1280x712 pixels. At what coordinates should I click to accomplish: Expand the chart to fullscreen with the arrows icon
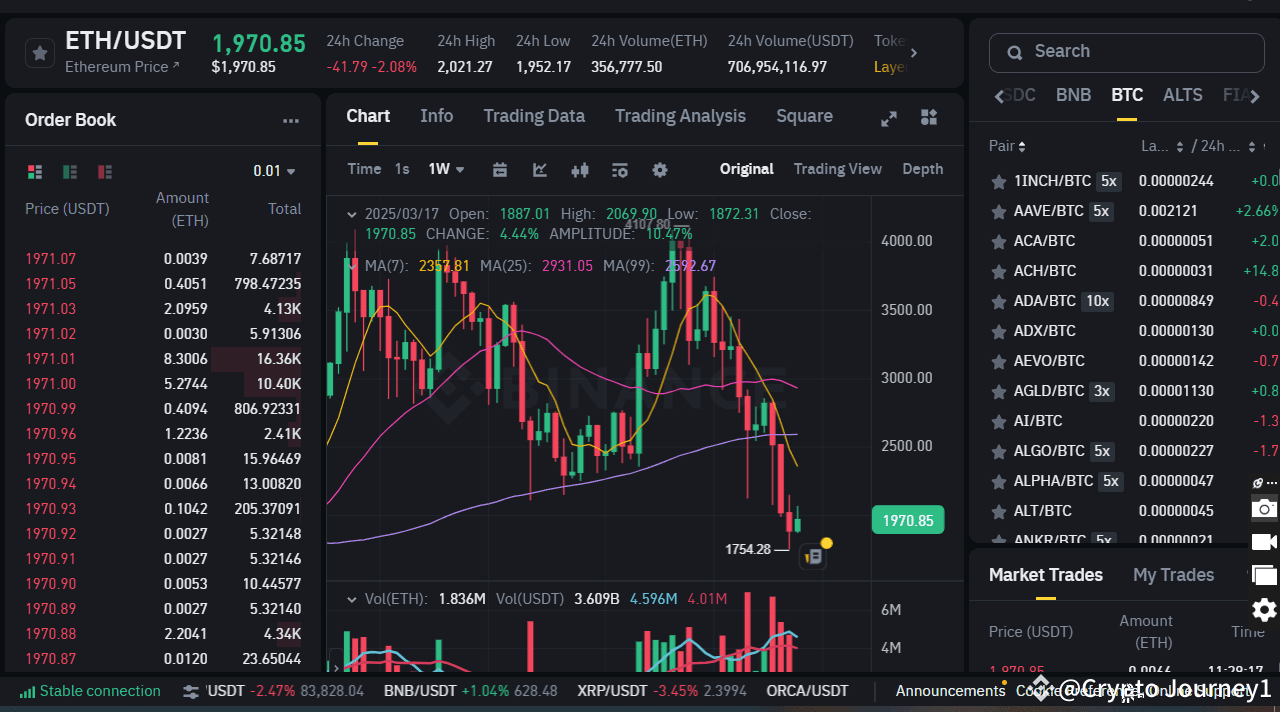(x=888, y=117)
